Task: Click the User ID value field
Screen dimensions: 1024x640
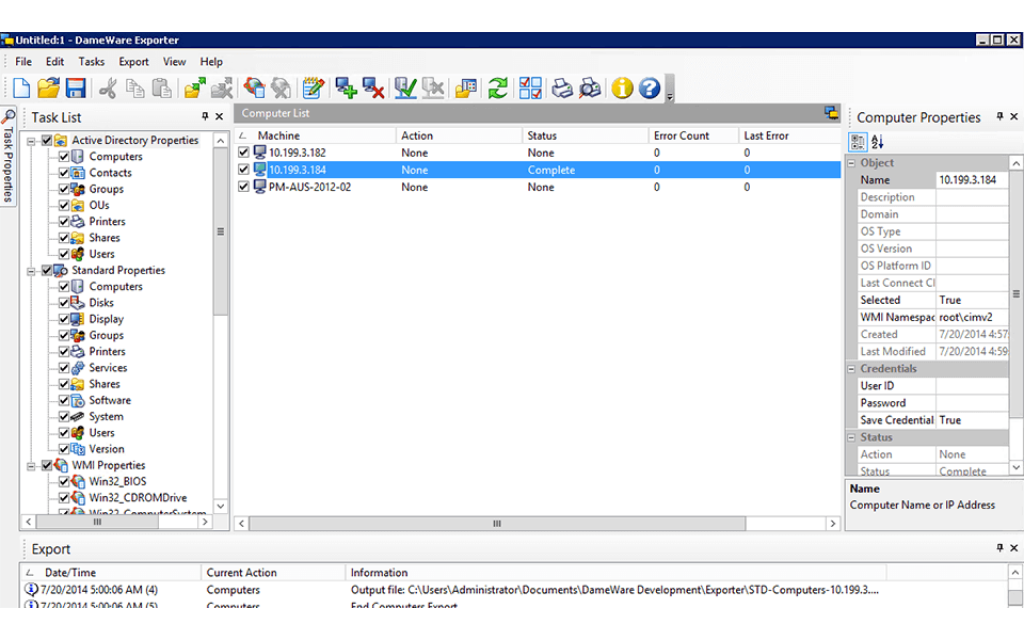Action: [x=972, y=386]
